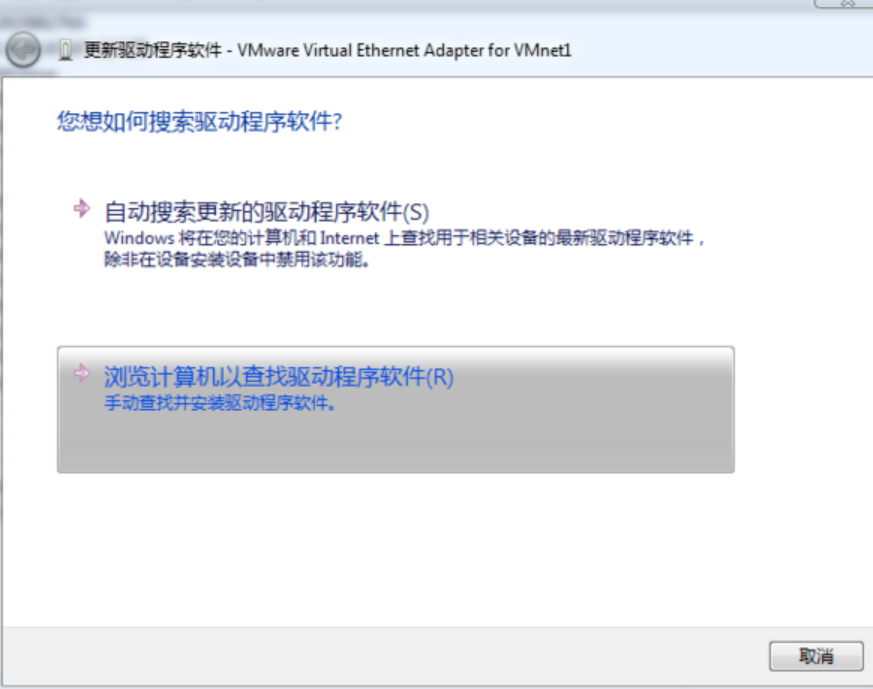873x689 pixels.
Task: Click subtitle 手动查找并安装驱动程序软件。
Action: (220, 402)
